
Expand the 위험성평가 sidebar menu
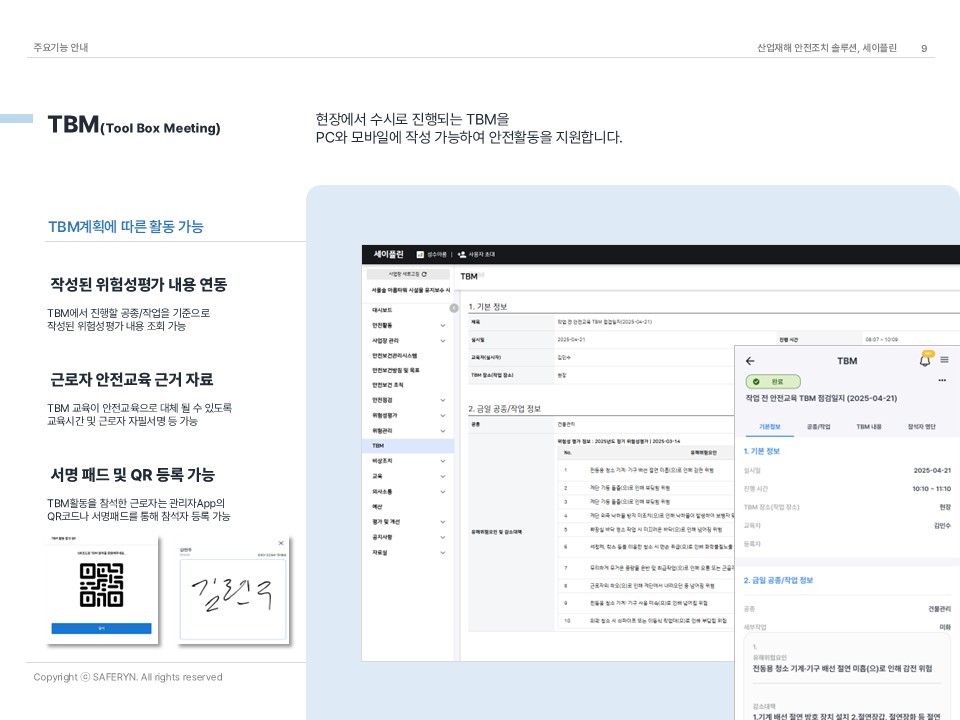(442, 415)
